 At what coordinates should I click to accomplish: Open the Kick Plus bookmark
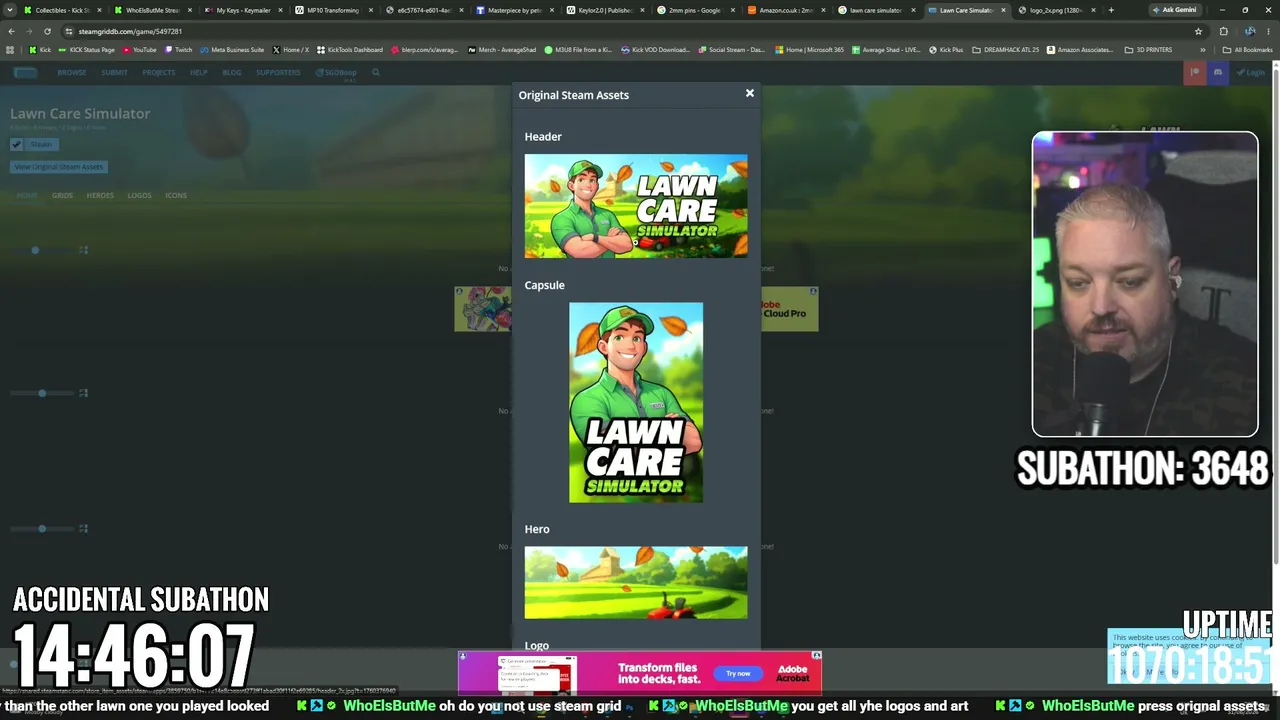pyautogui.click(x=946, y=50)
